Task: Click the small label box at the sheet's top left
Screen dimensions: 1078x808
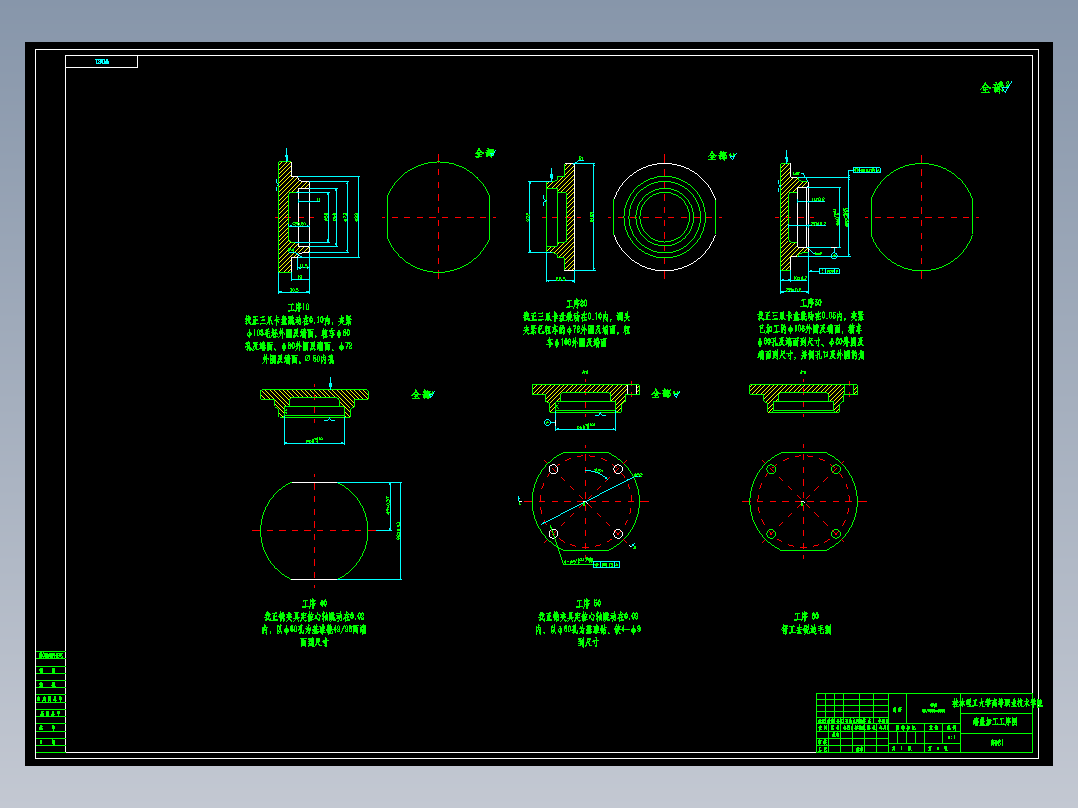Action: click(x=101, y=62)
